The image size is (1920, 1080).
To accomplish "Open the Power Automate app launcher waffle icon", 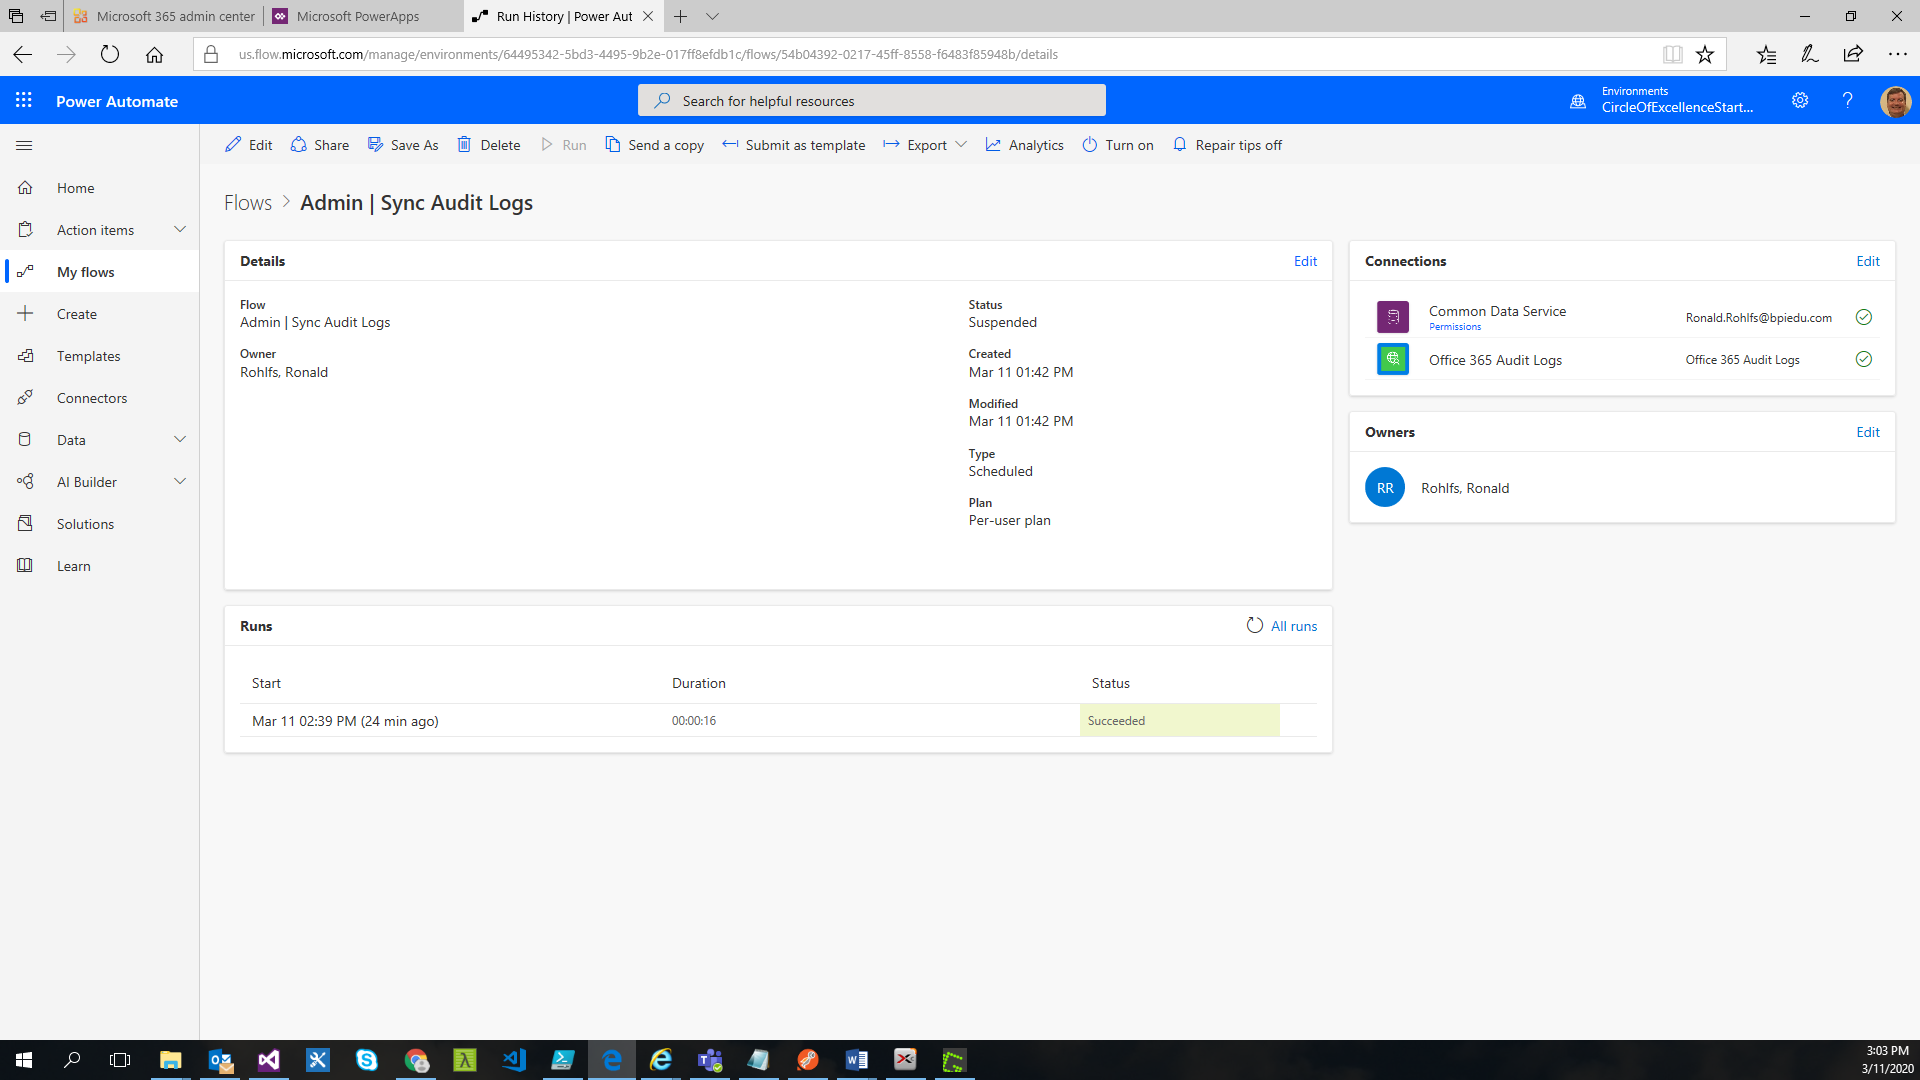I will point(22,100).
